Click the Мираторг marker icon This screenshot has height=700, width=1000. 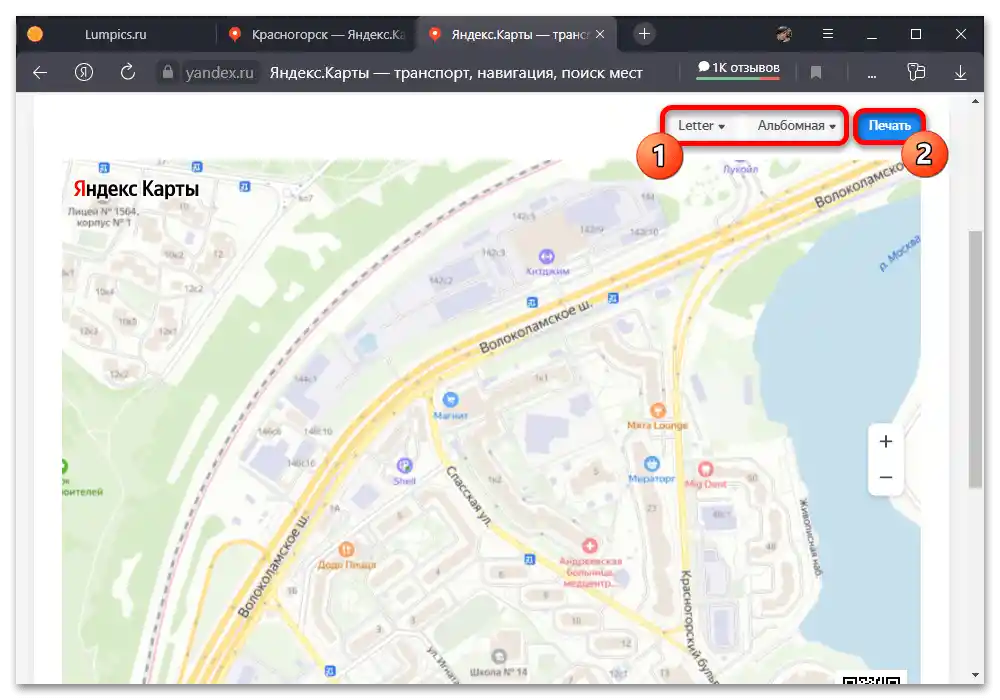(x=651, y=463)
